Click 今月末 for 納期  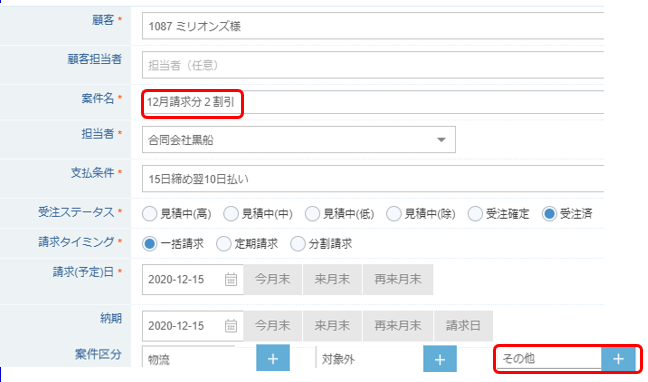[272, 326]
